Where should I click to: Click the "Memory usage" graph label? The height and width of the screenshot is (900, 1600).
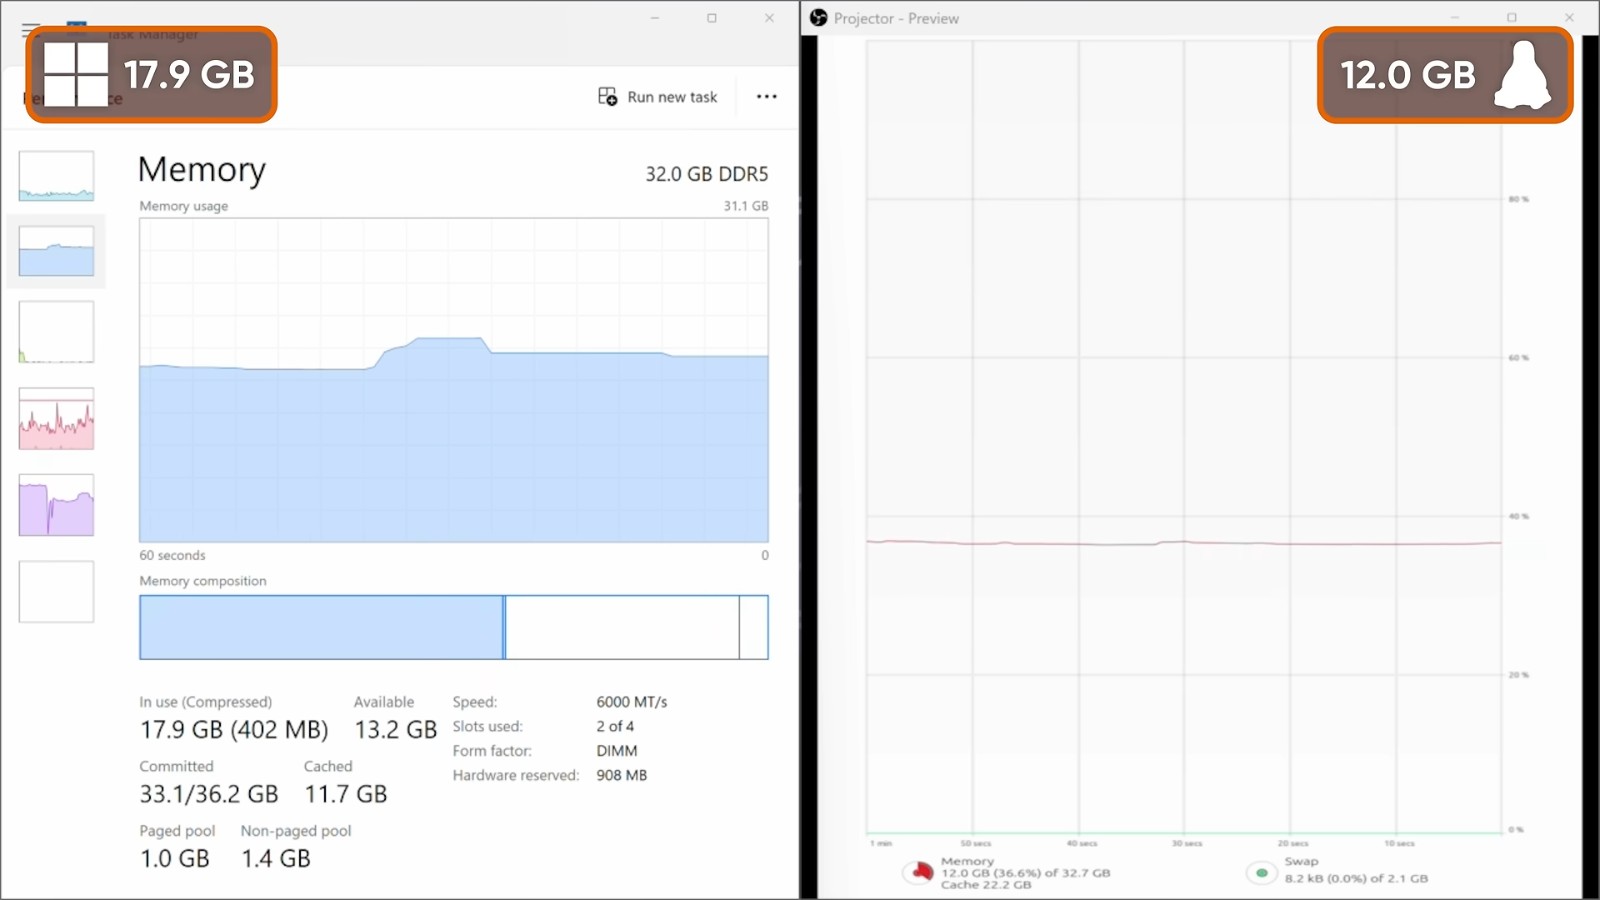point(184,206)
